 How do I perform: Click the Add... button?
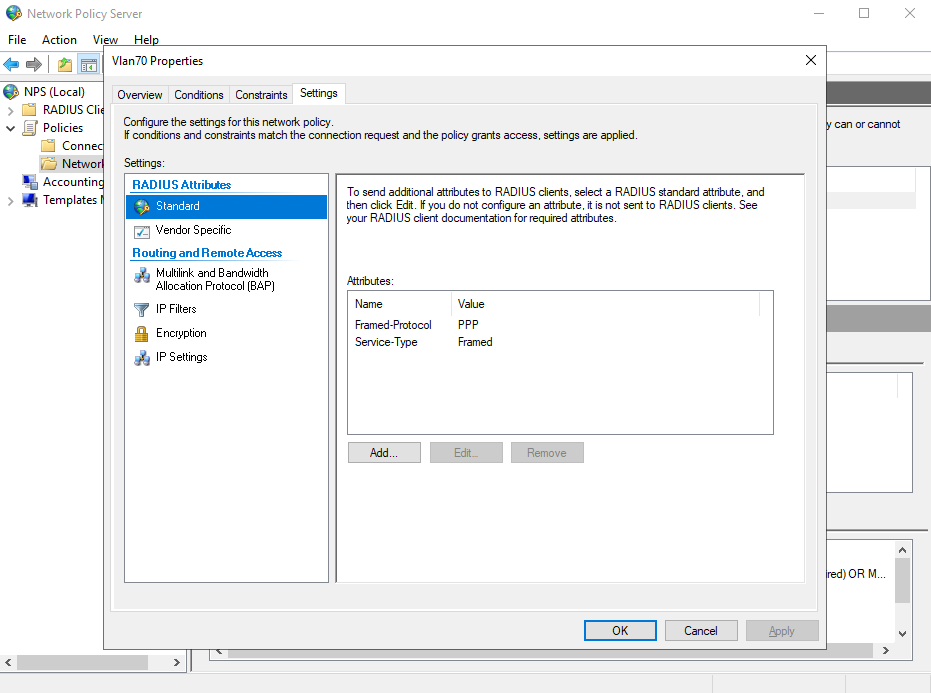[384, 452]
